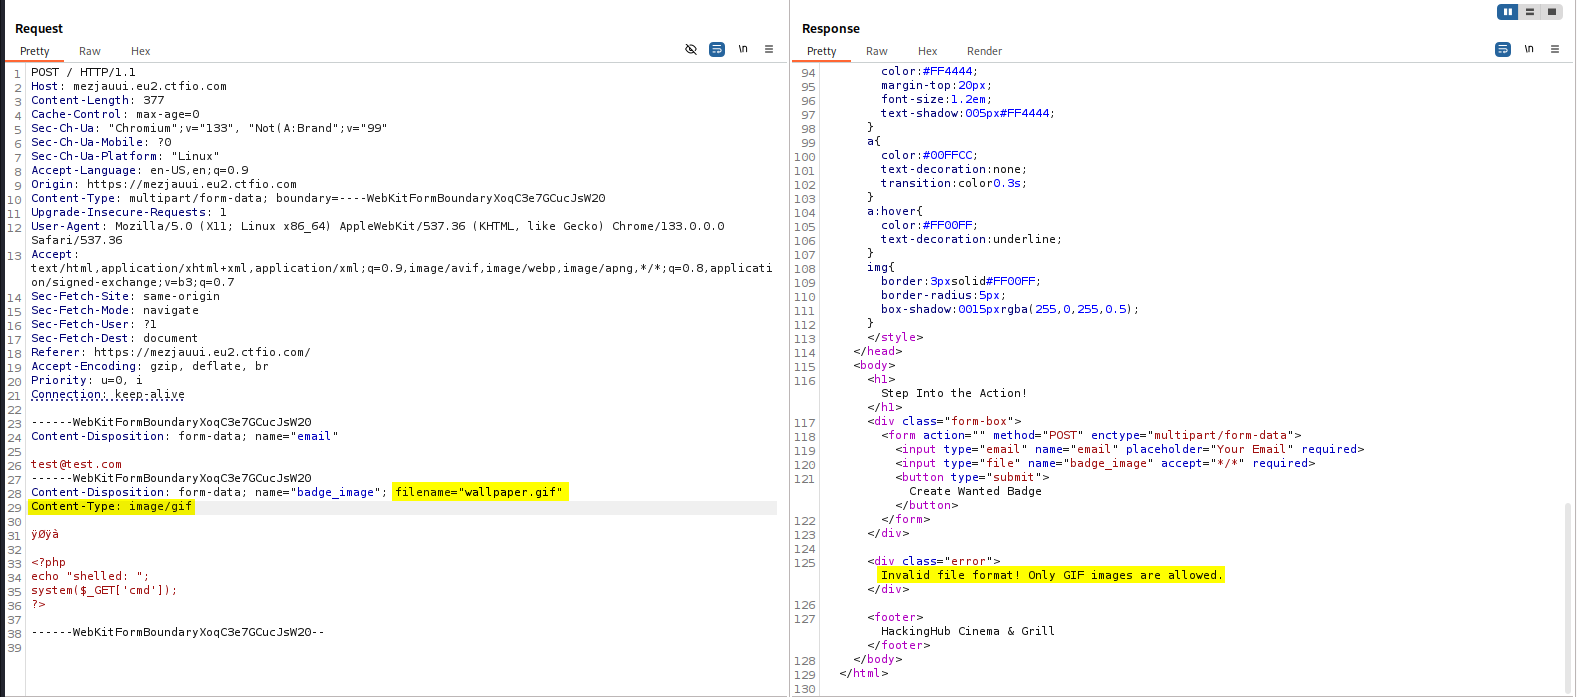Click the highlighted 'Invalid file format!' error message

point(1051,575)
